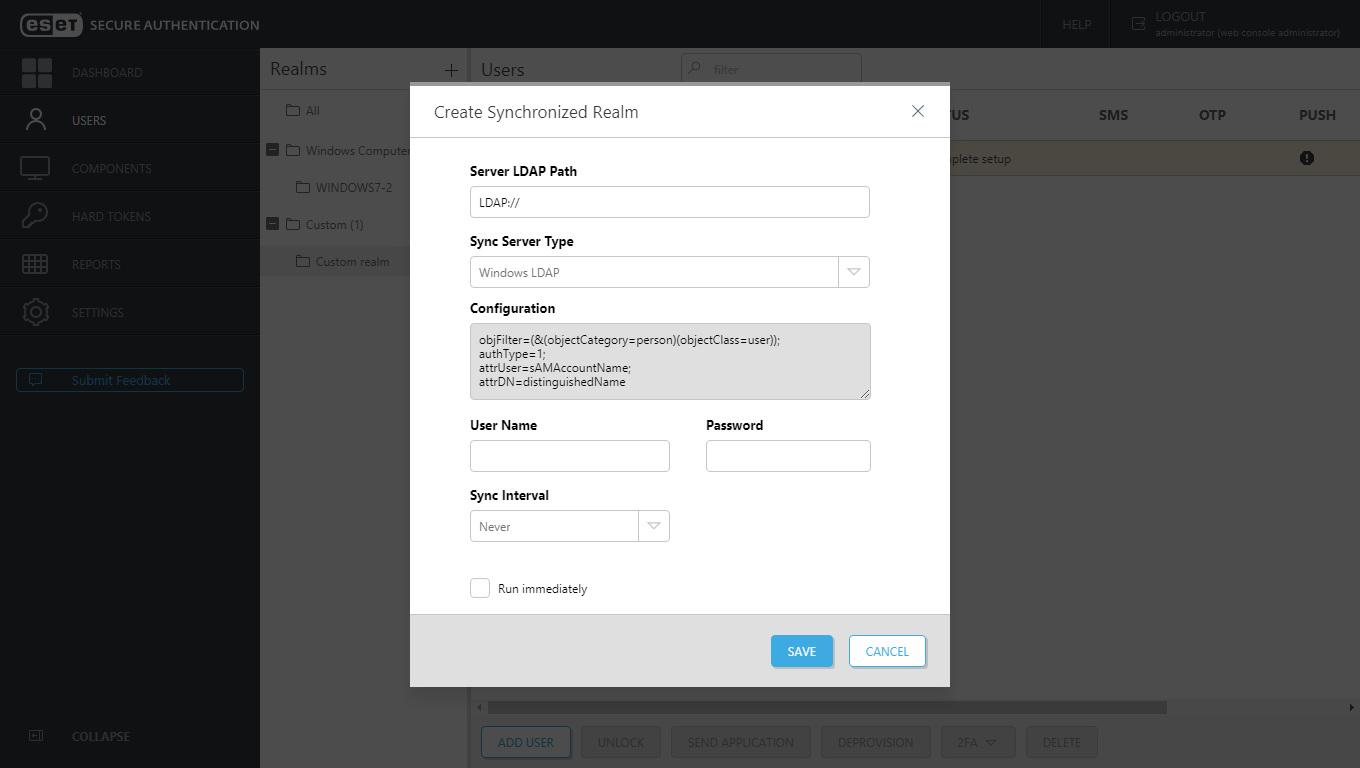Close the Create Synchronized Realm dialog
The height and width of the screenshot is (768, 1360).
(917, 111)
